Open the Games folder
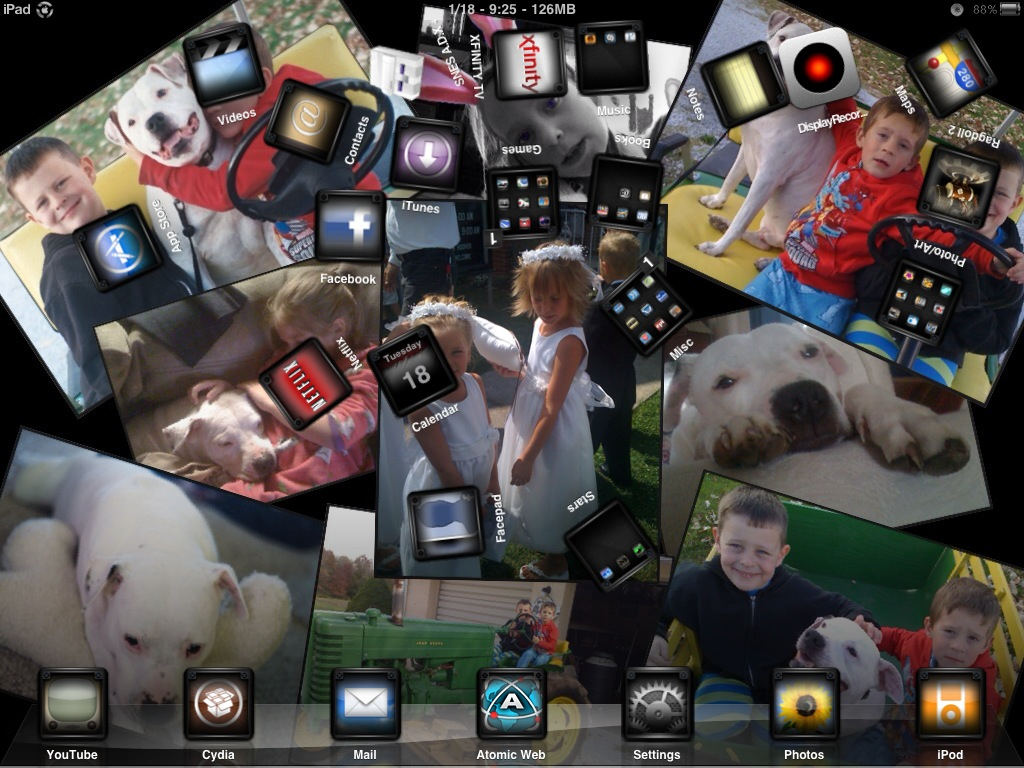The height and width of the screenshot is (768, 1024). coord(522,202)
